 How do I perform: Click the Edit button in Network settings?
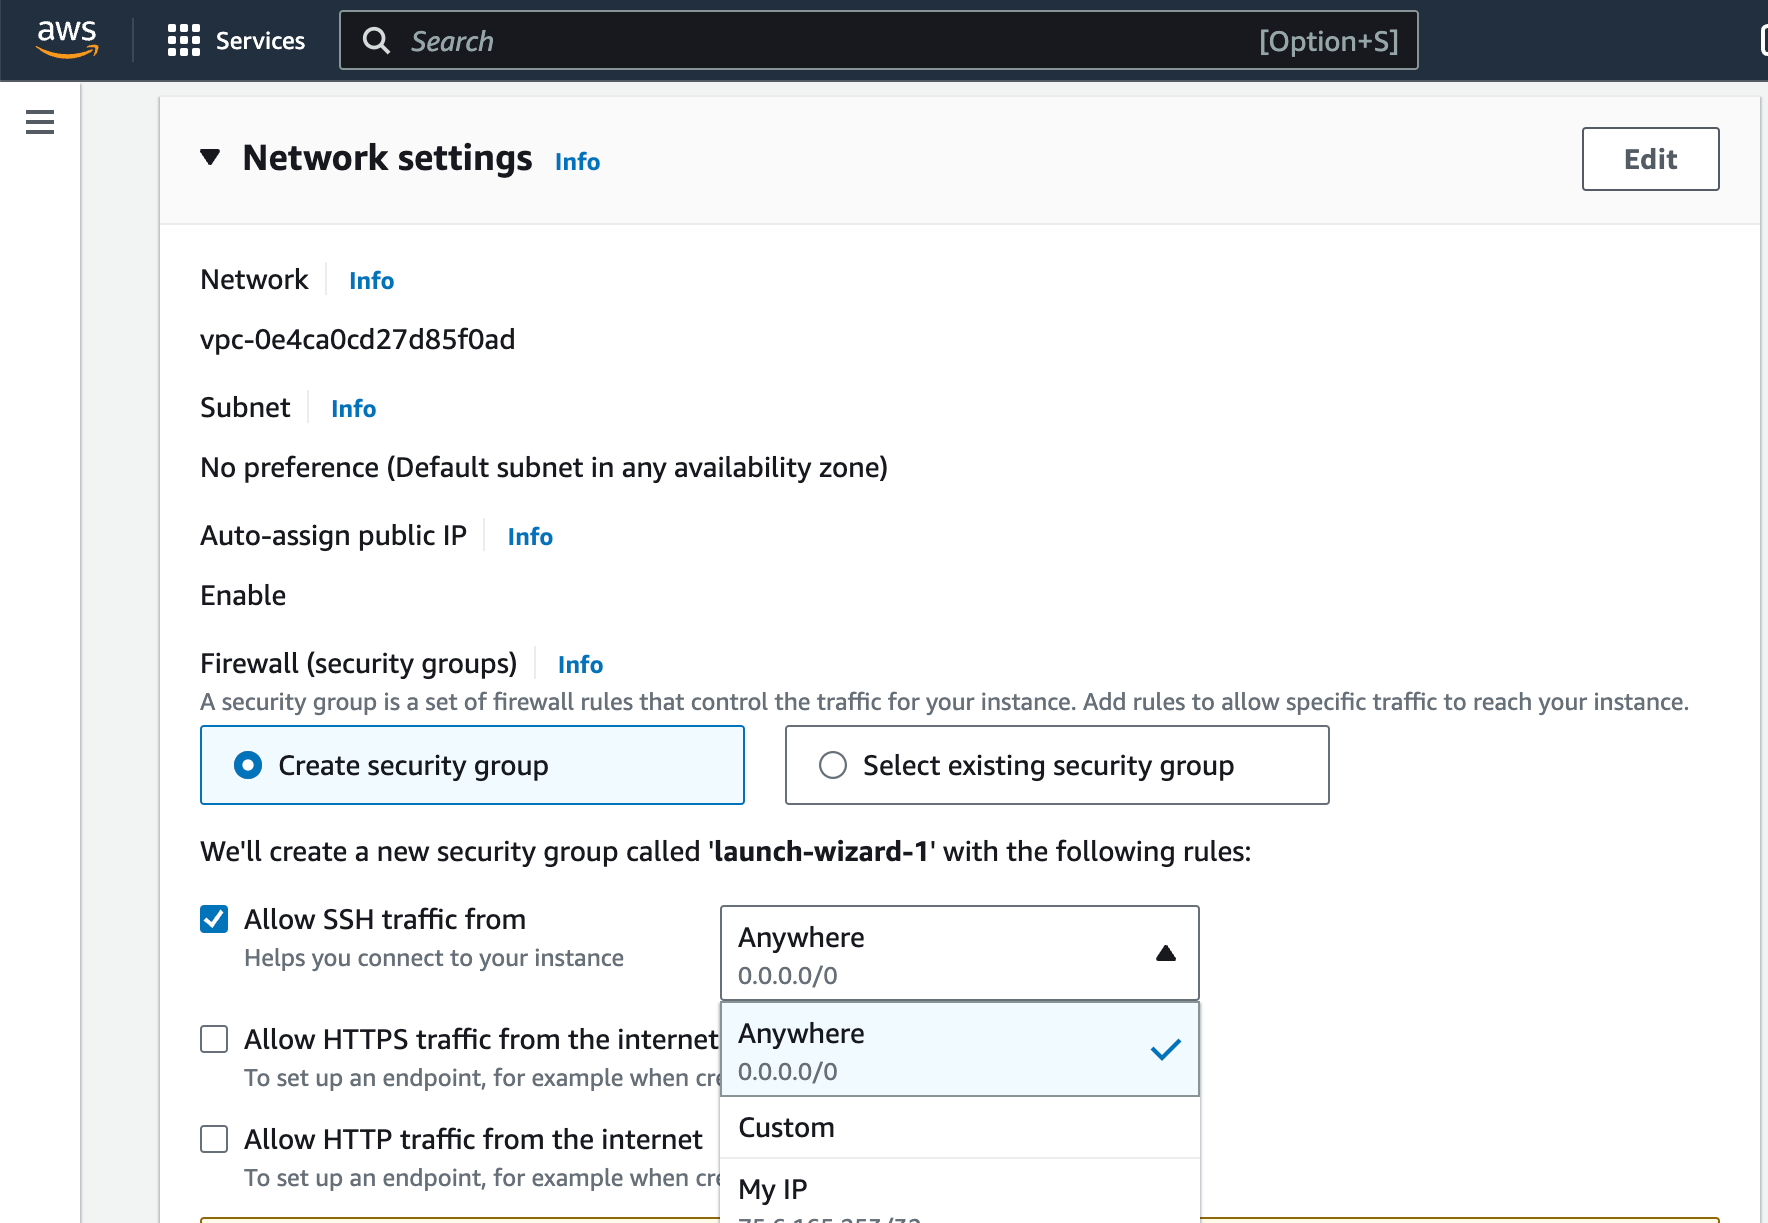(x=1649, y=159)
